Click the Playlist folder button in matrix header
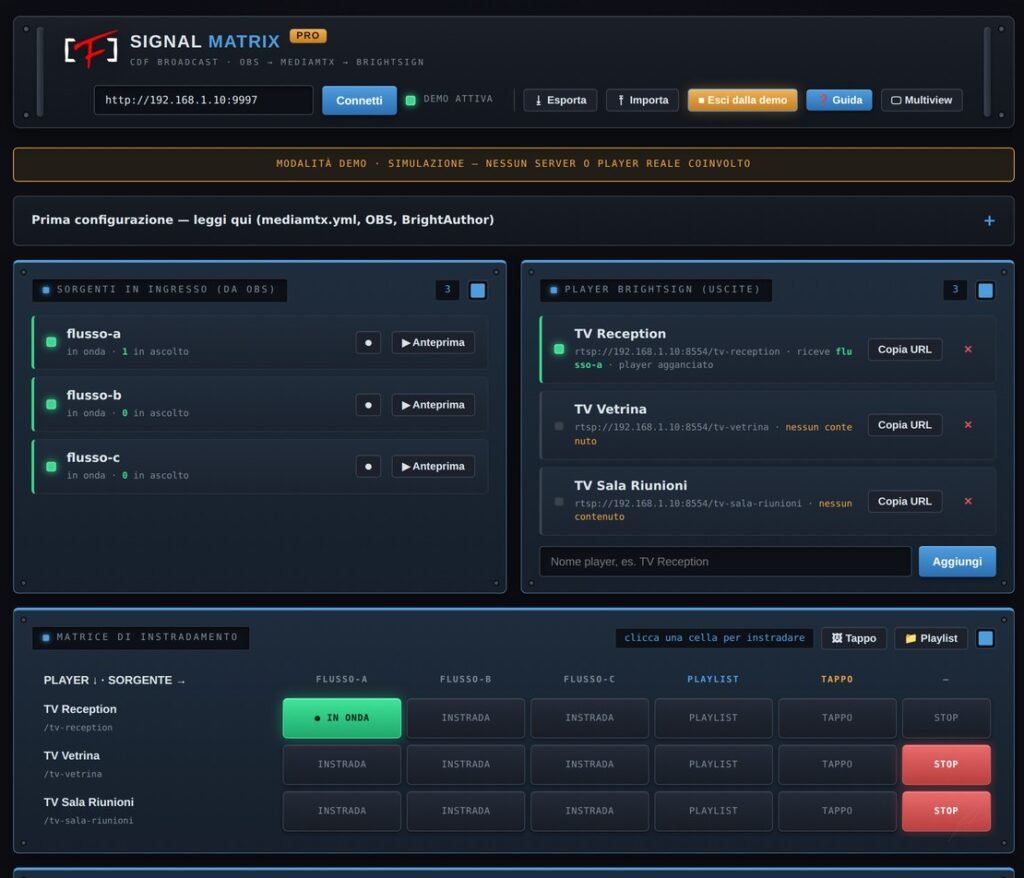Screen dimensions: 1024x878 coord(931,638)
